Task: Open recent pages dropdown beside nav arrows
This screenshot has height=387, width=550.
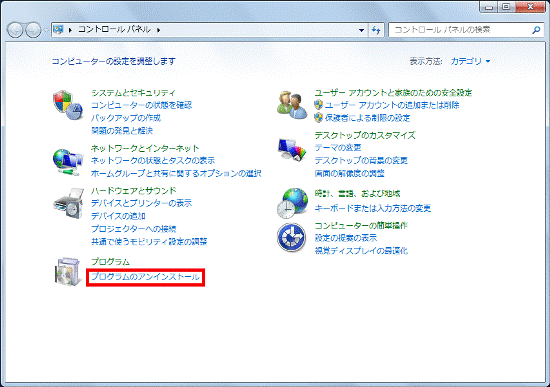Action: [45, 30]
